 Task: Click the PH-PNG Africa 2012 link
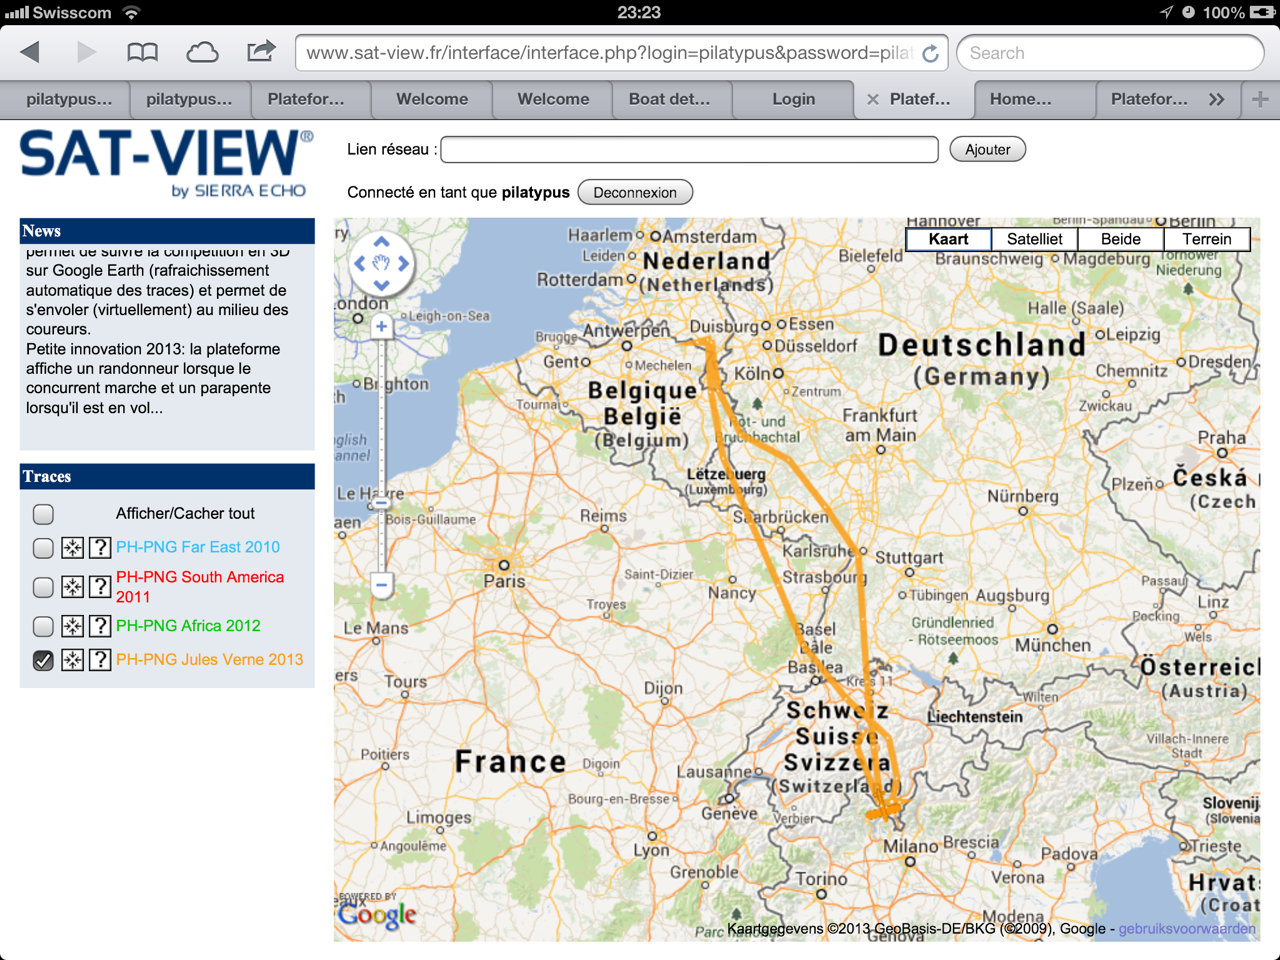(x=188, y=626)
